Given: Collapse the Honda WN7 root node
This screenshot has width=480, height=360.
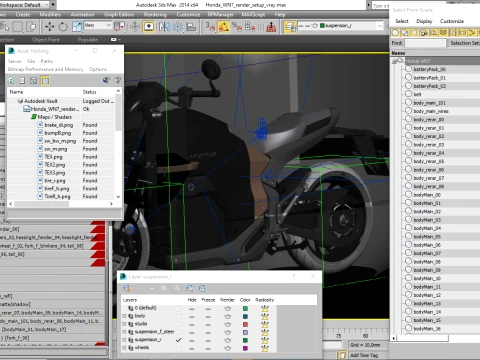Looking at the screenshot, I should point(395,61).
